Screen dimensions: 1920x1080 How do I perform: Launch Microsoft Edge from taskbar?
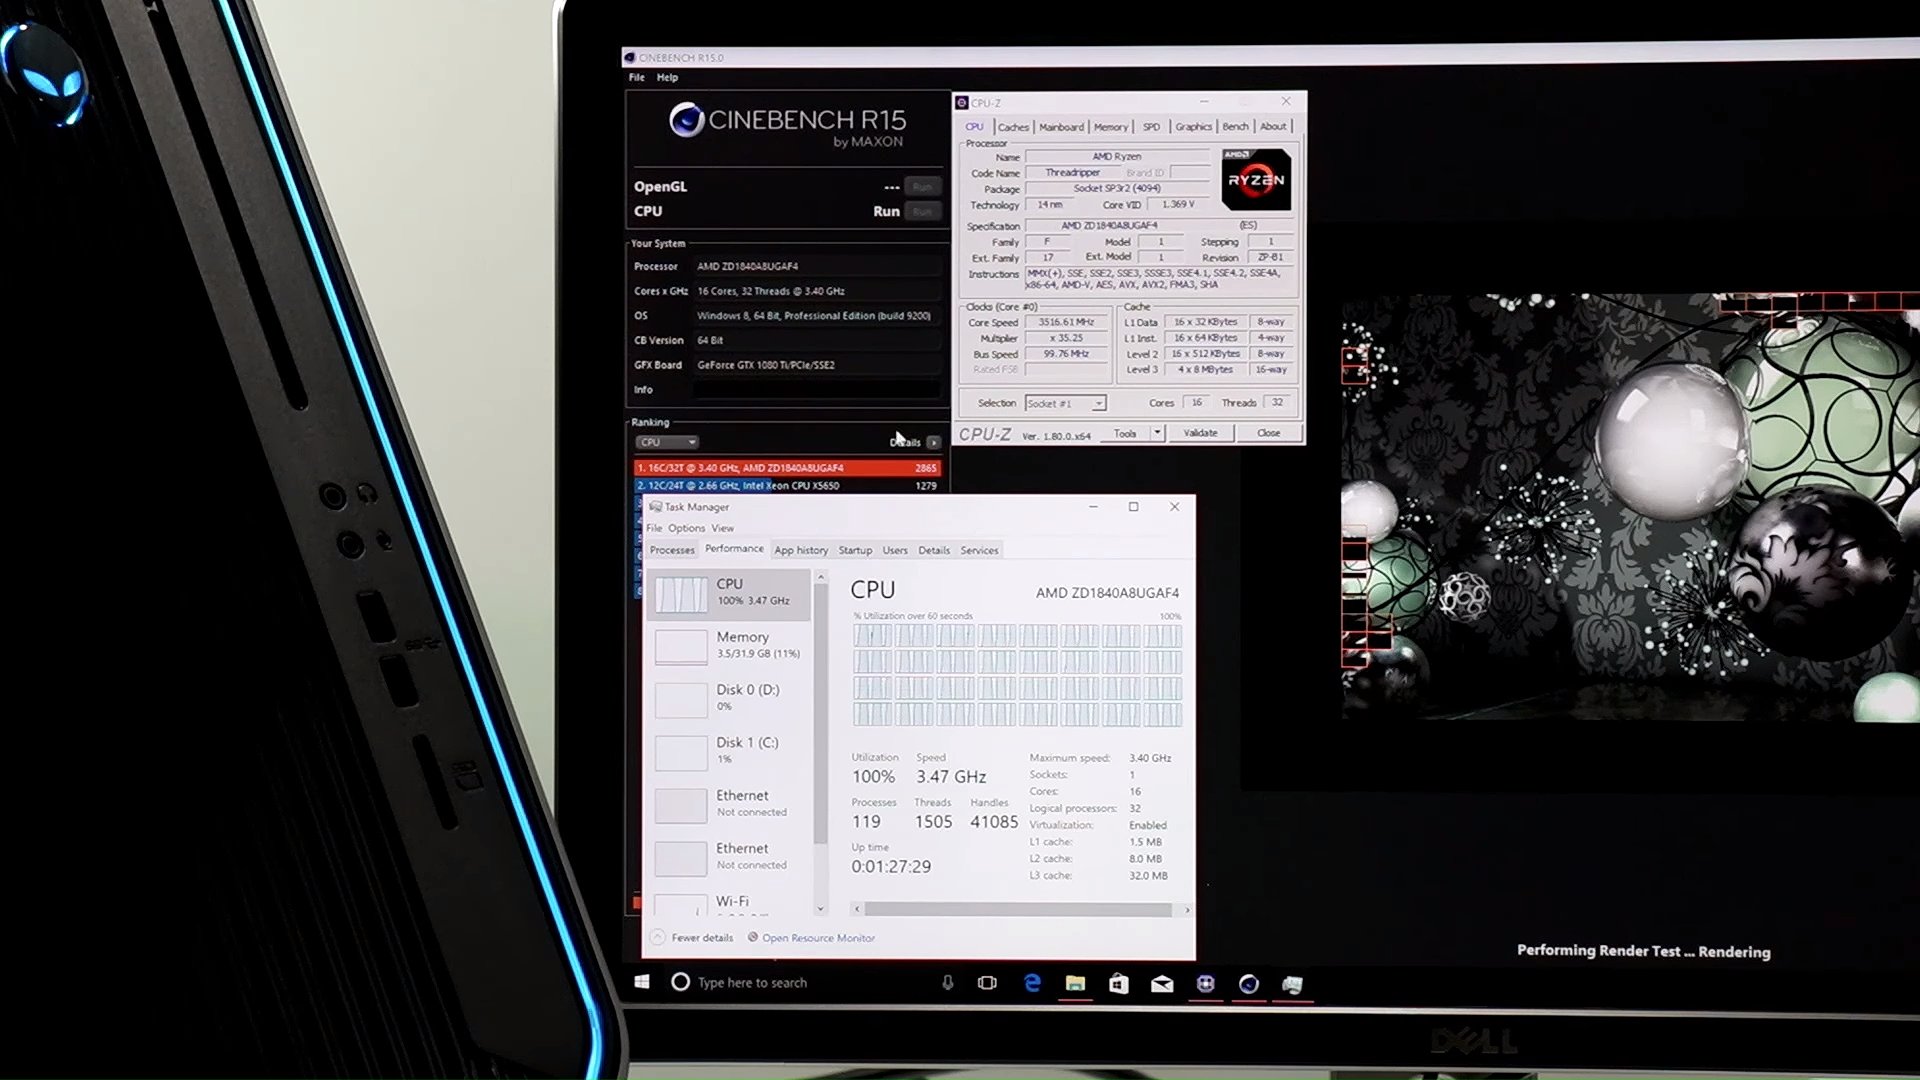1033,983
